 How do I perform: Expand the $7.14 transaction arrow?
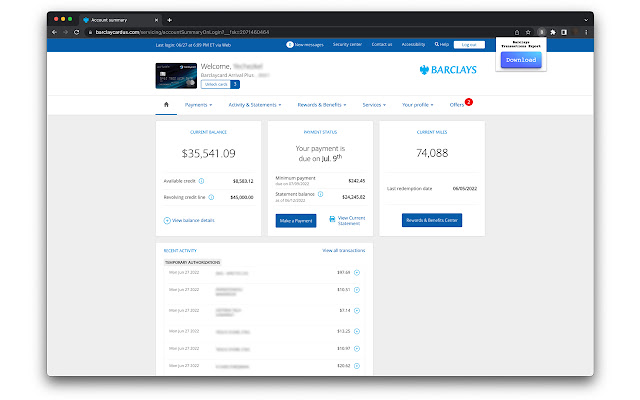pyautogui.click(x=357, y=311)
